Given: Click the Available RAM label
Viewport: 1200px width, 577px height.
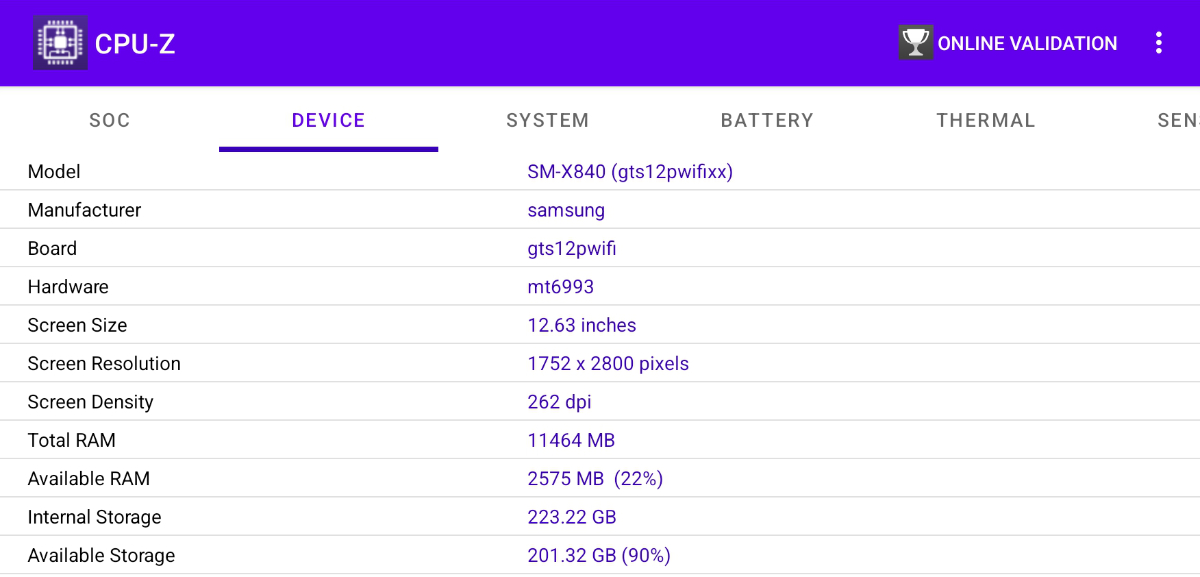Looking at the screenshot, I should (89, 479).
